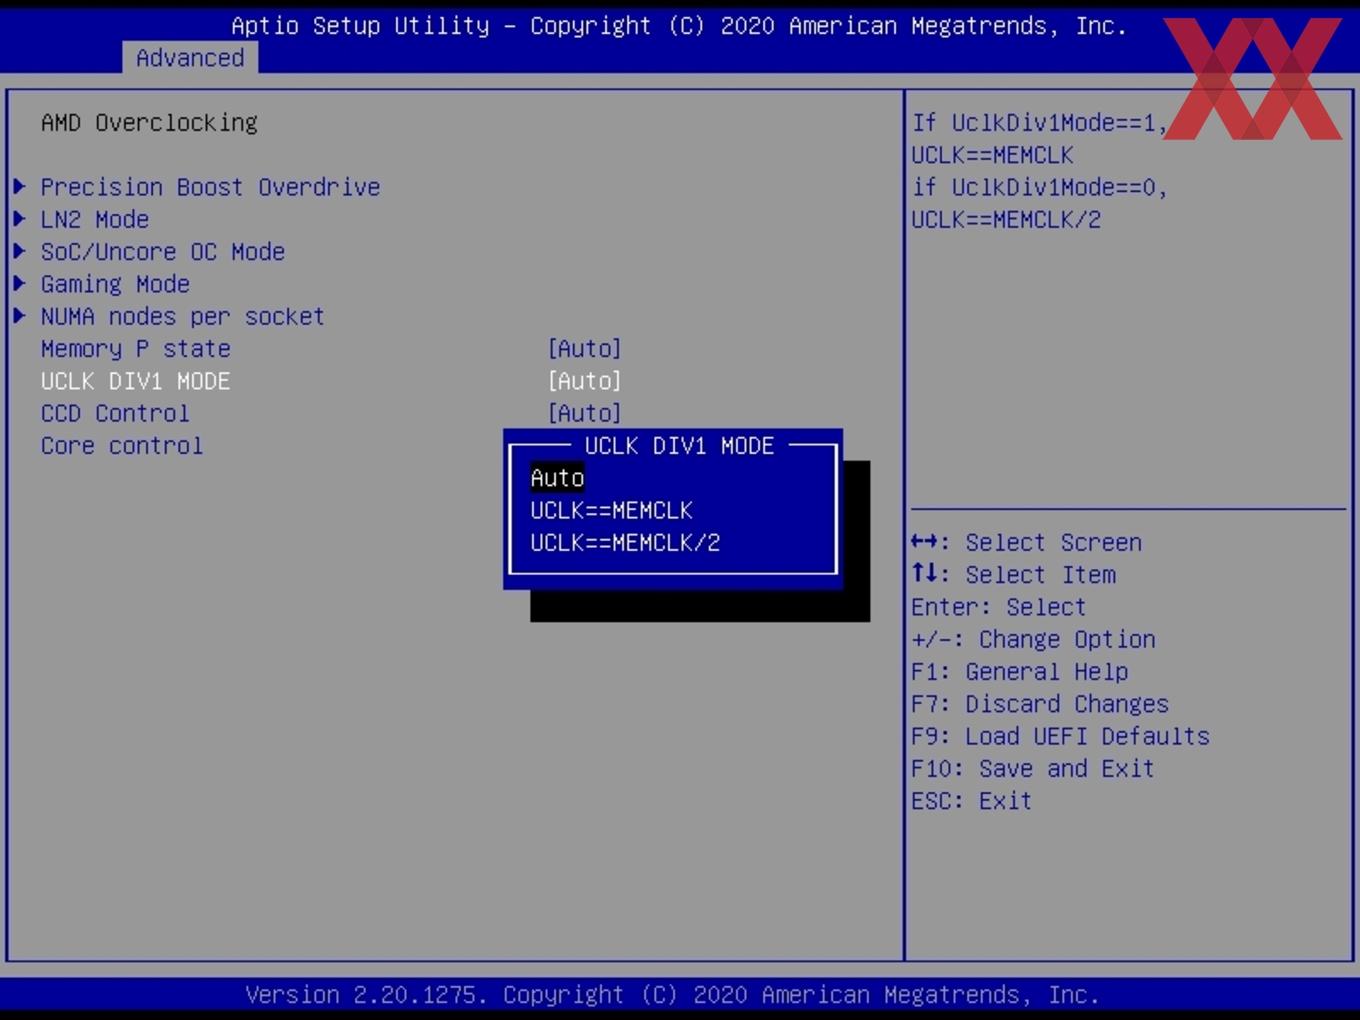Expand NUMA nodes per socket arrow

[19, 315]
